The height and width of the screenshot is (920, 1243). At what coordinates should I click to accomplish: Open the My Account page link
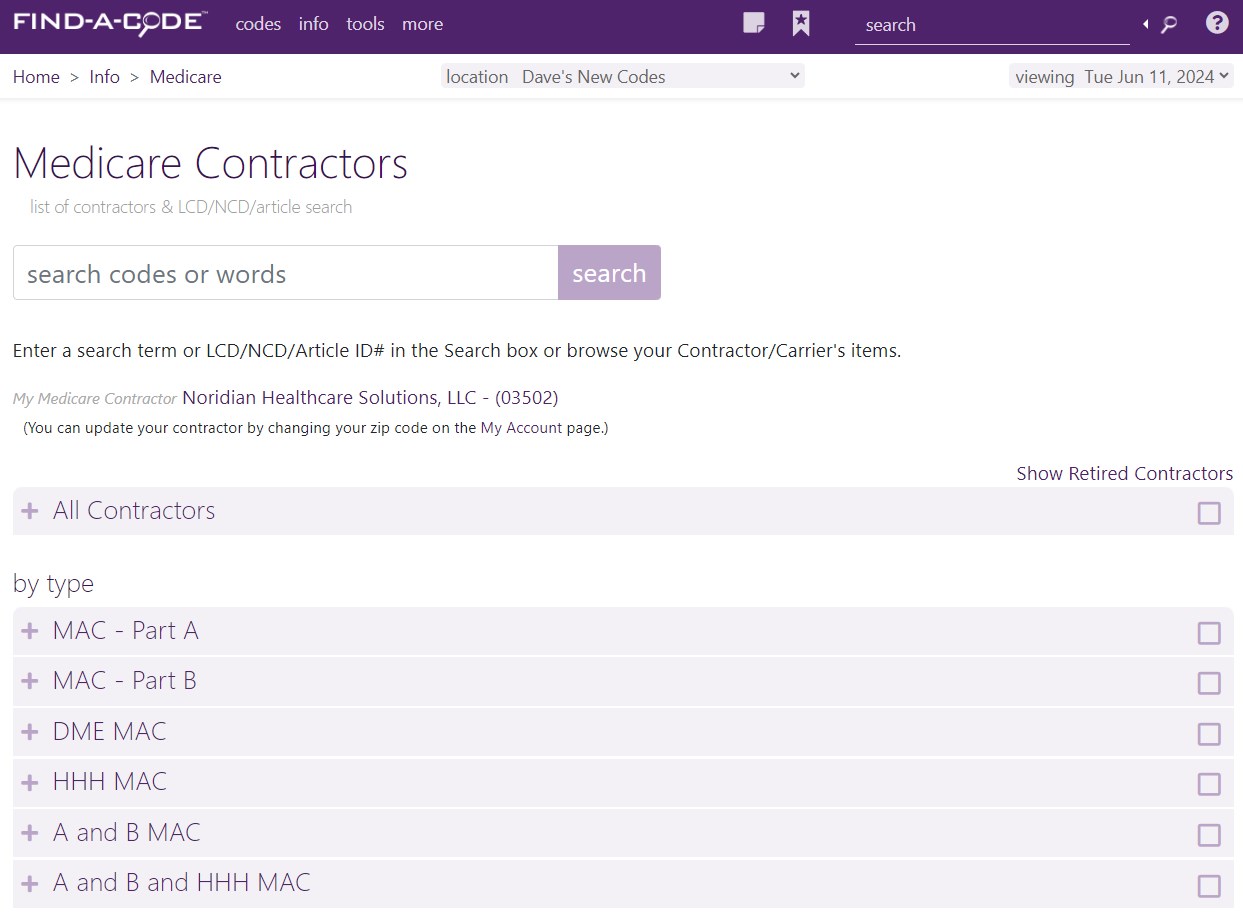pyautogui.click(x=521, y=428)
